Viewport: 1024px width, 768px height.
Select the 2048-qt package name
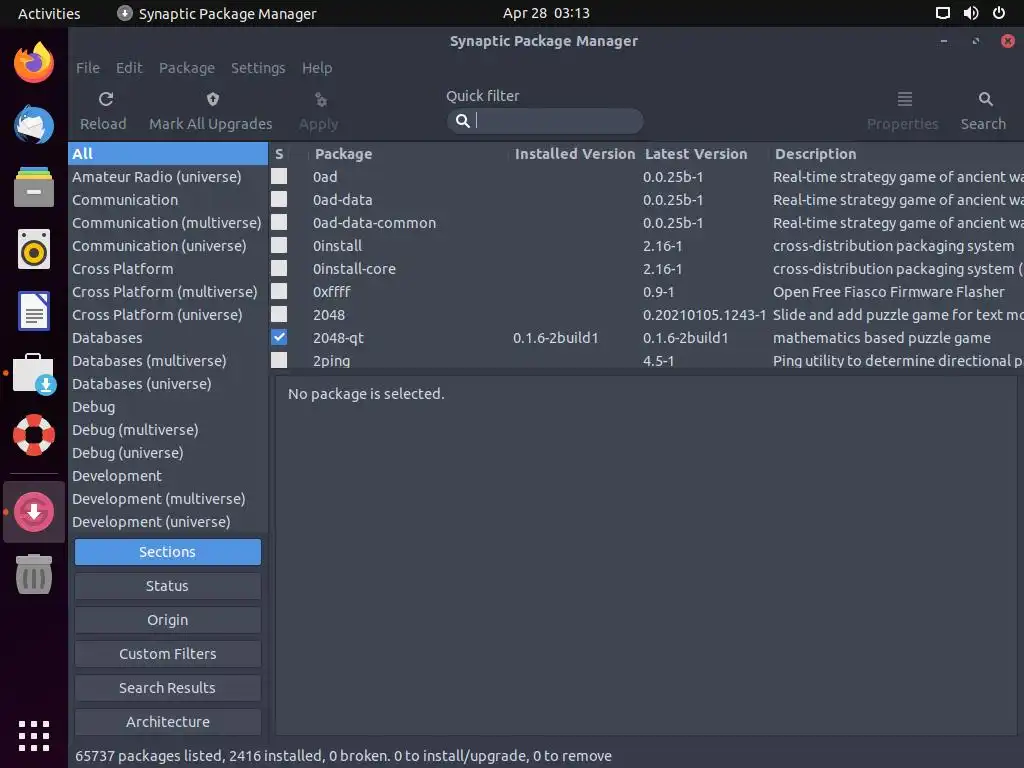(x=338, y=338)
